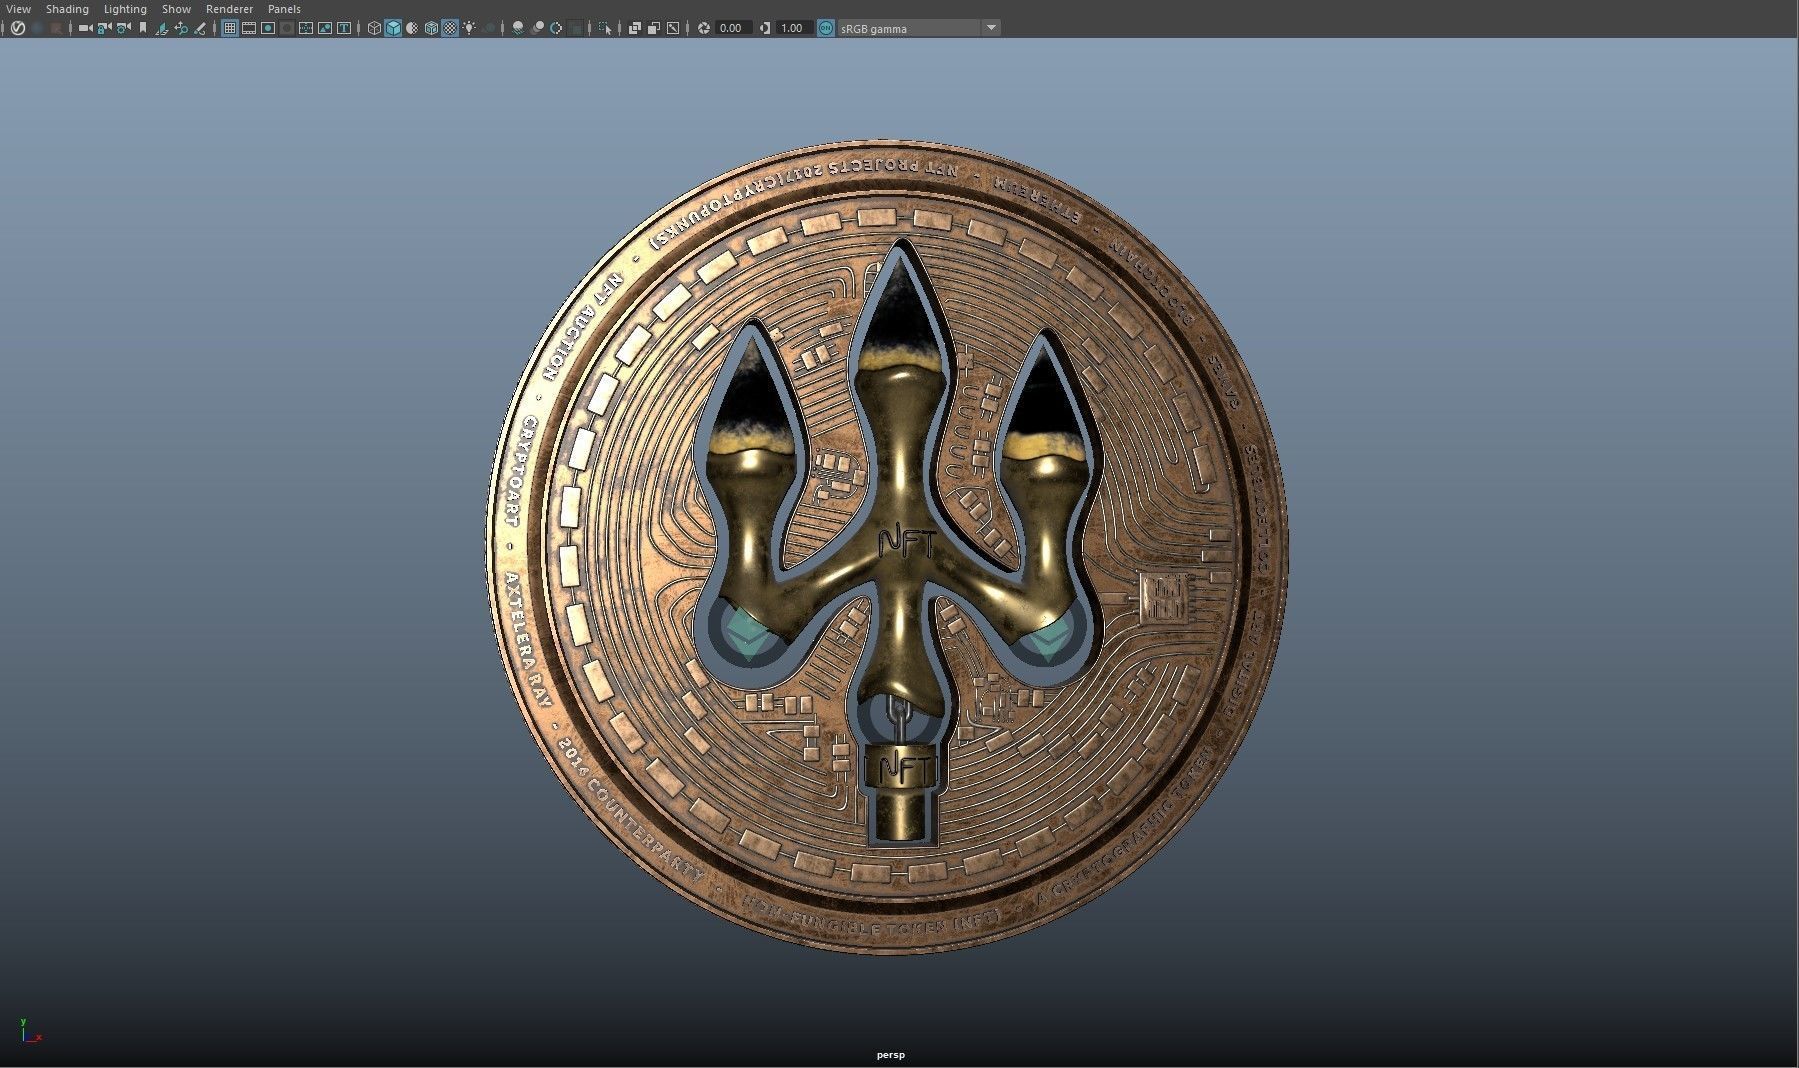The width and height of the screenshot is (1799, 1068).
Task: Click the Image Plane icon
Action: click(x=162, y=28)
